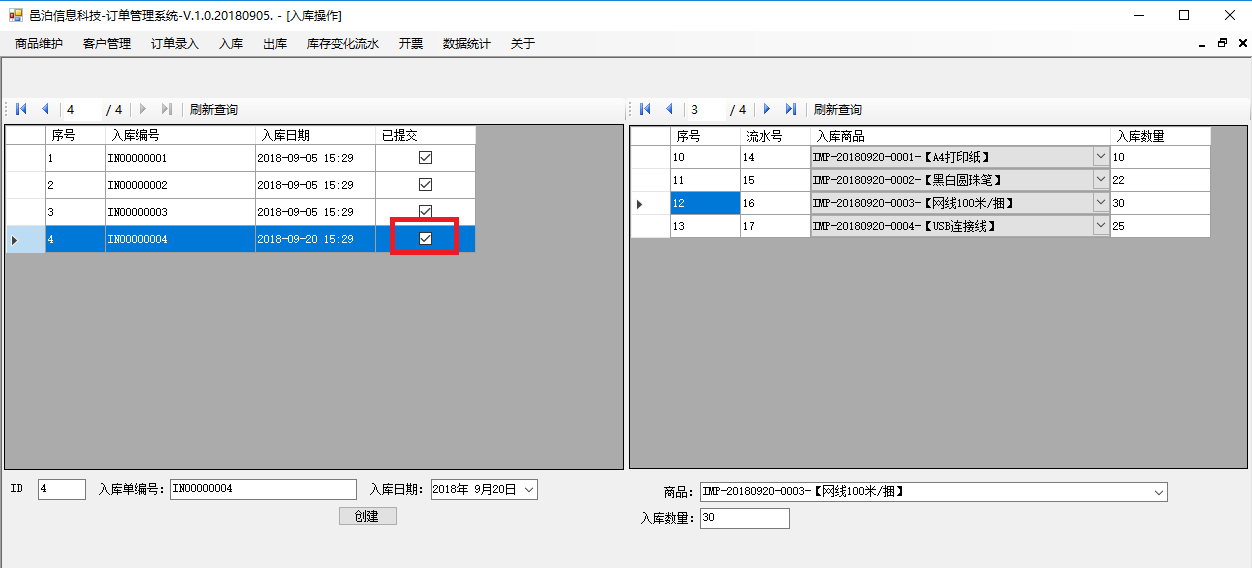
Task: Open the 库存变化流水 menu
Action: pos(343,44)
